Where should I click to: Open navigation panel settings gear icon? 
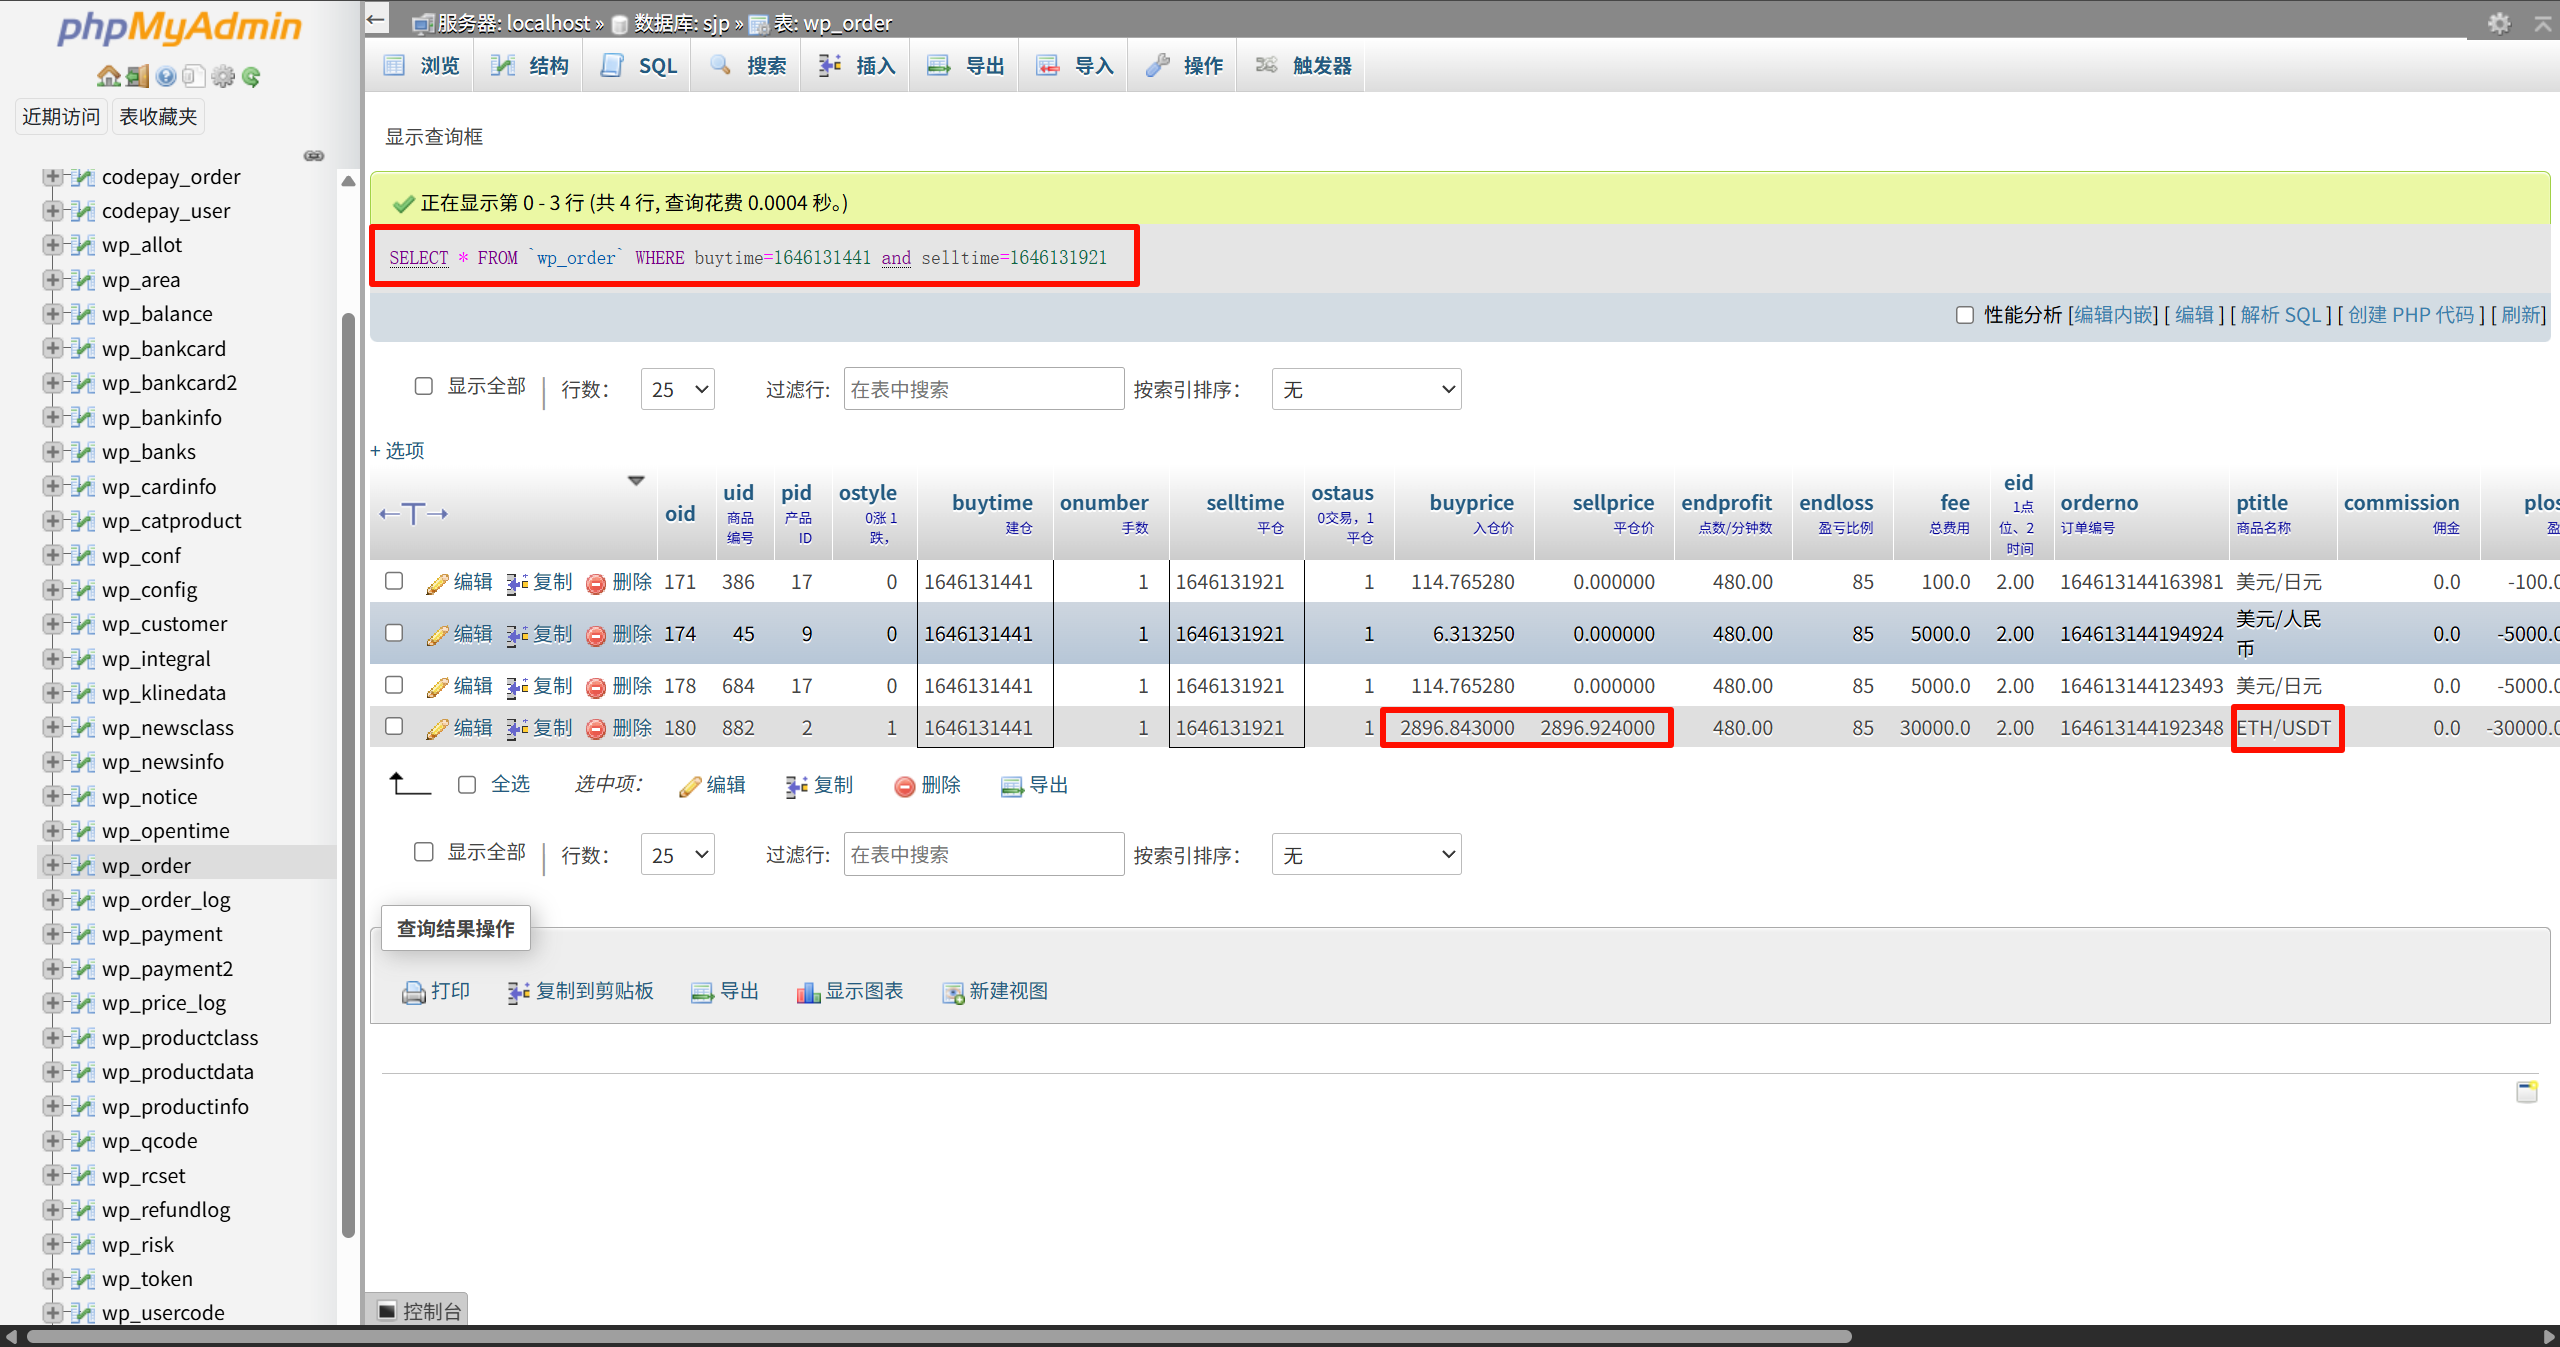(x=223, y=76)
